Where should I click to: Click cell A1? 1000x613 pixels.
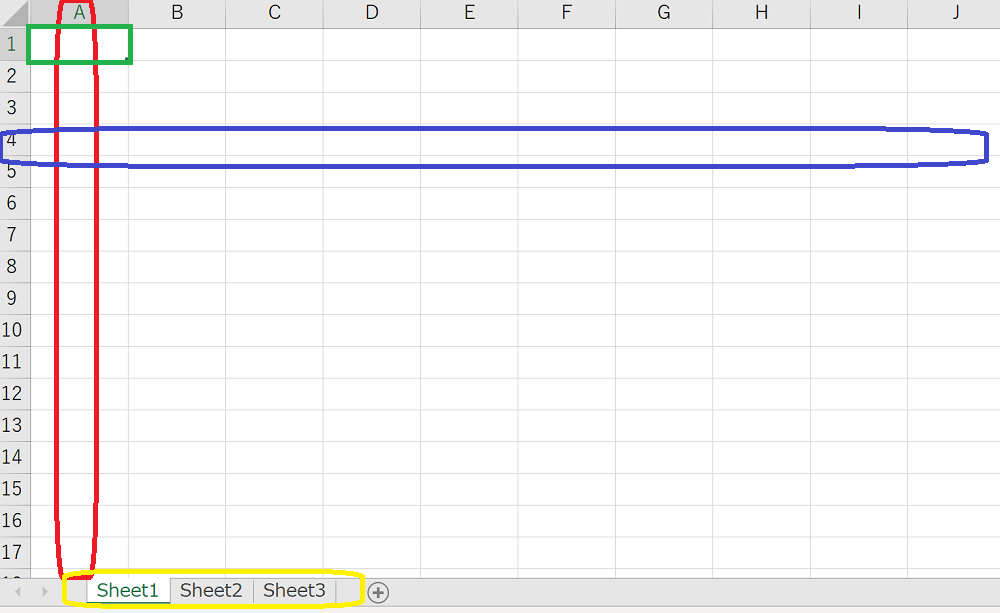pyautogui.click(x=79, y=45)
